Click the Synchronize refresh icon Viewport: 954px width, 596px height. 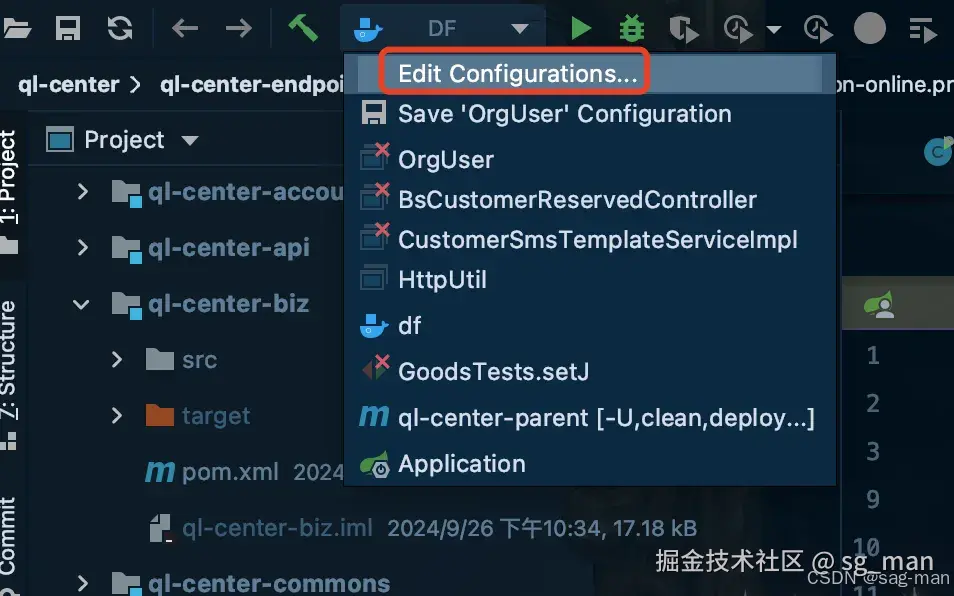[120, 28]
